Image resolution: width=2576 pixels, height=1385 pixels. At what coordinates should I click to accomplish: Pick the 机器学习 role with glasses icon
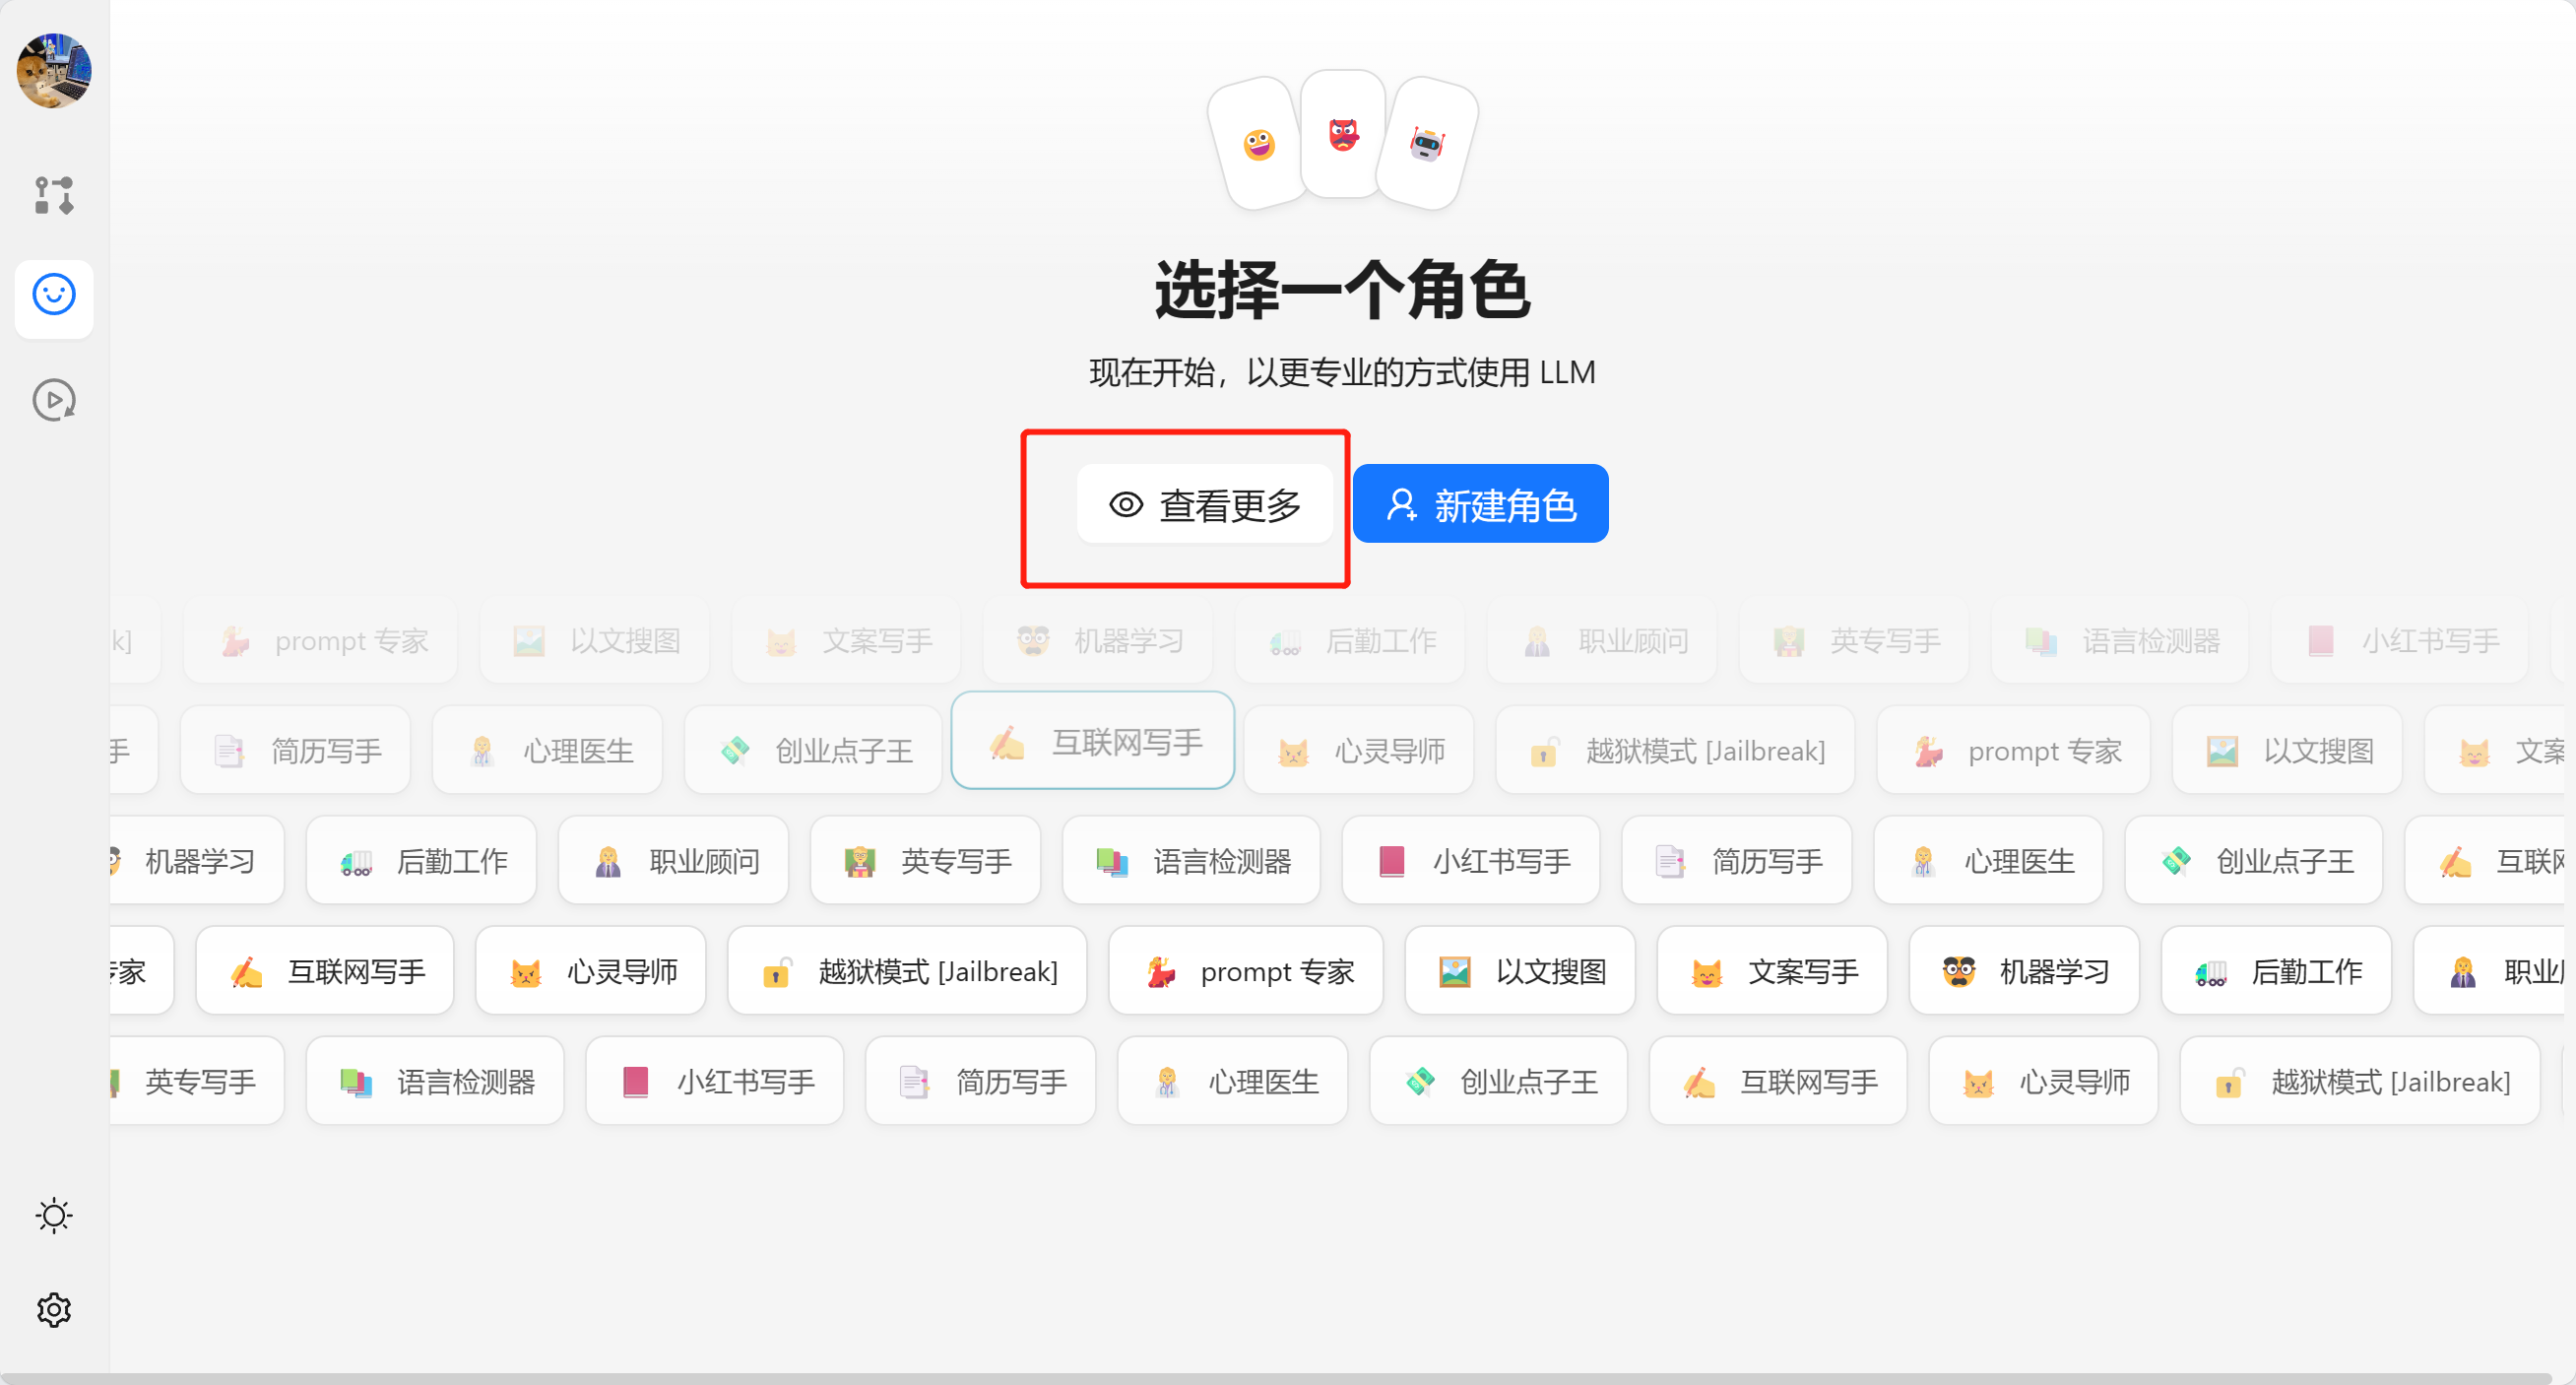(x=2024, y=971)
